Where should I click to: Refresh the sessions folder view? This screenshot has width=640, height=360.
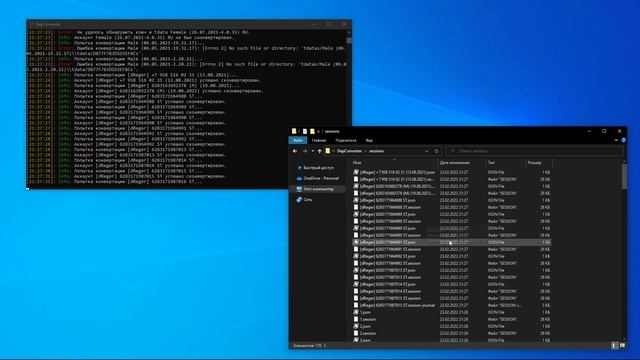coord(436,151)
